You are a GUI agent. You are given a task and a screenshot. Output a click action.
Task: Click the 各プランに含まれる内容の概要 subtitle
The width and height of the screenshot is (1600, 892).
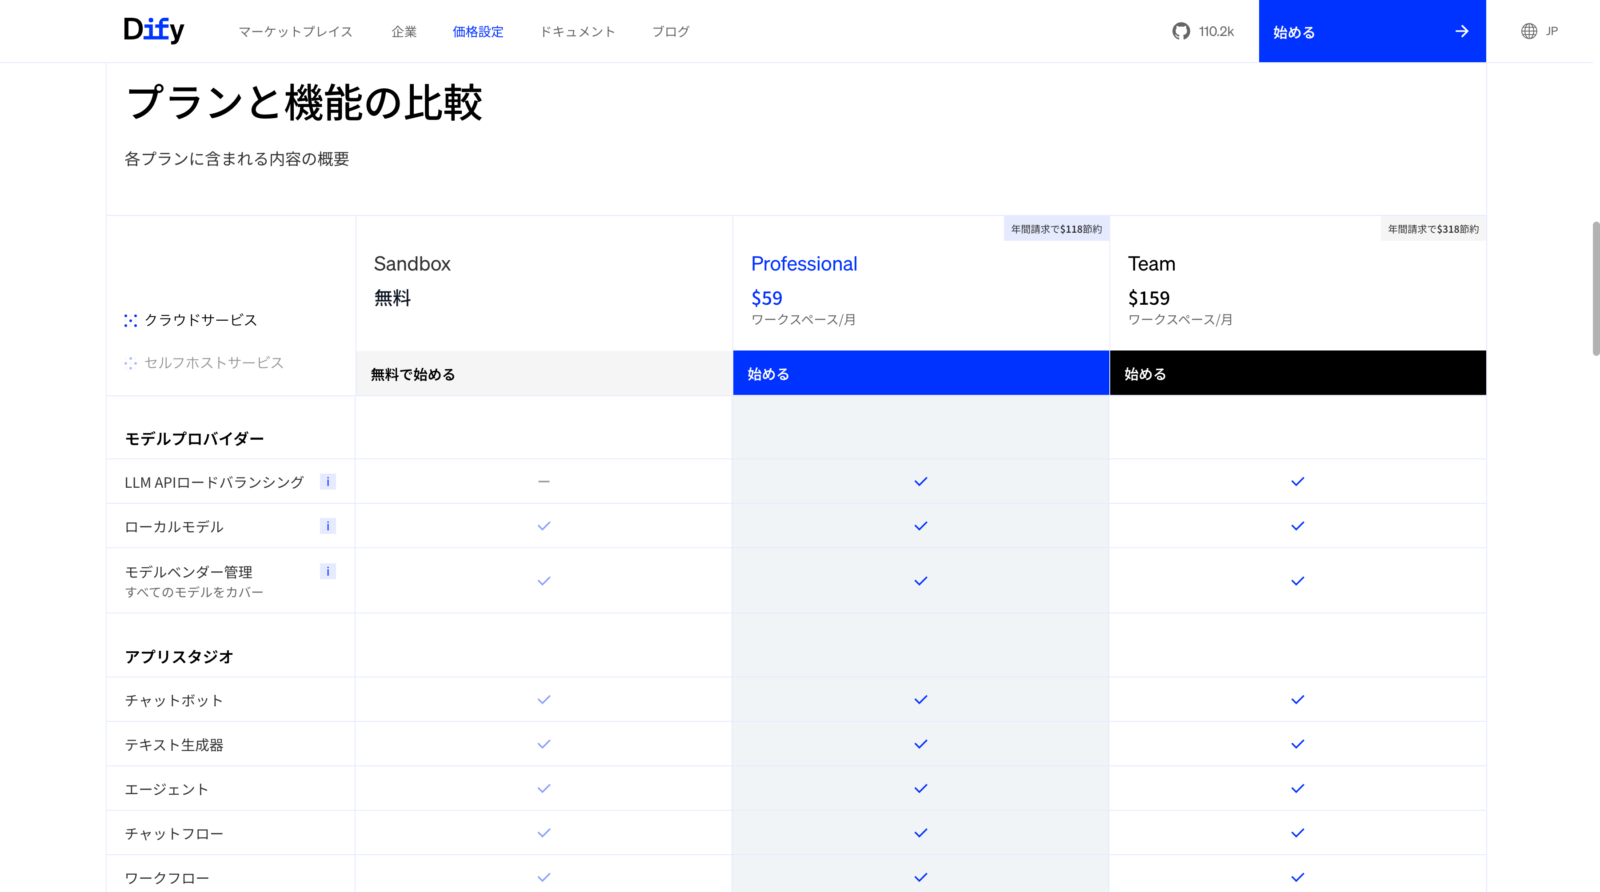pyautogui.click(x=237, y=159)
